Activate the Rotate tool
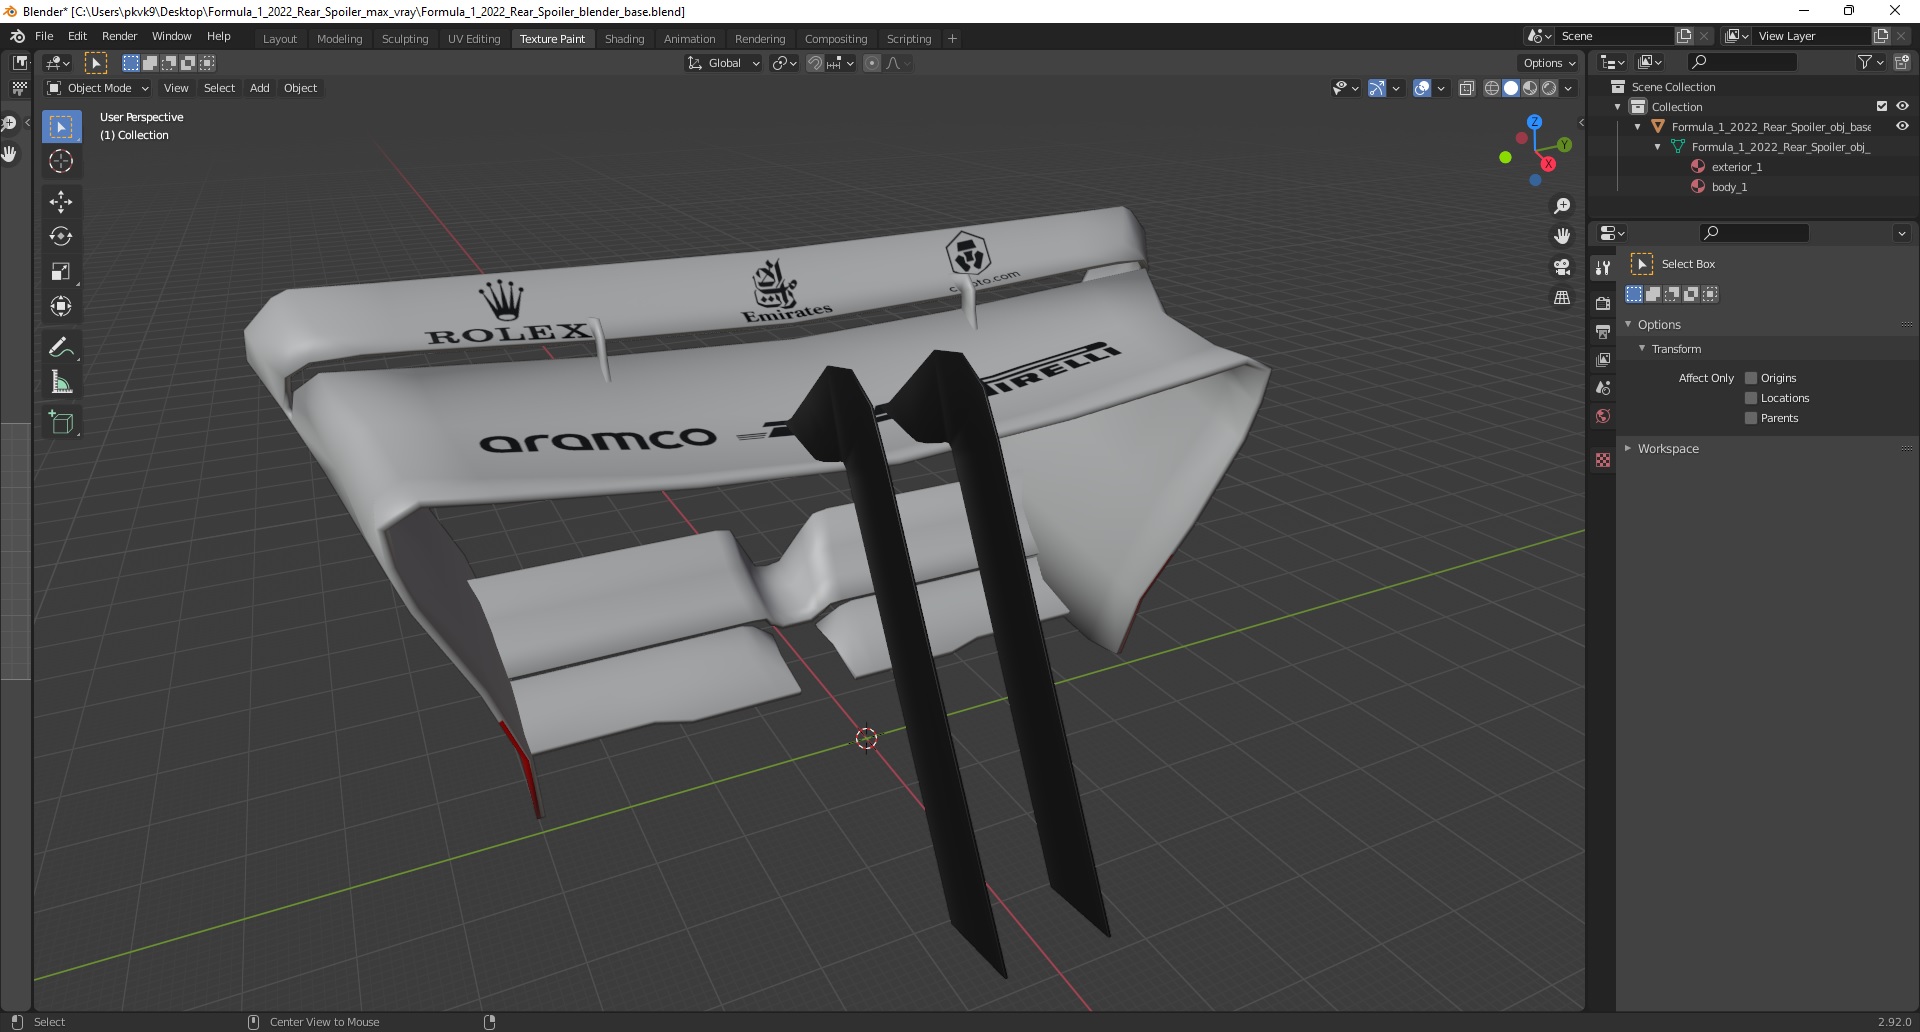1920x1032 pixels. [x=61, y=236]
